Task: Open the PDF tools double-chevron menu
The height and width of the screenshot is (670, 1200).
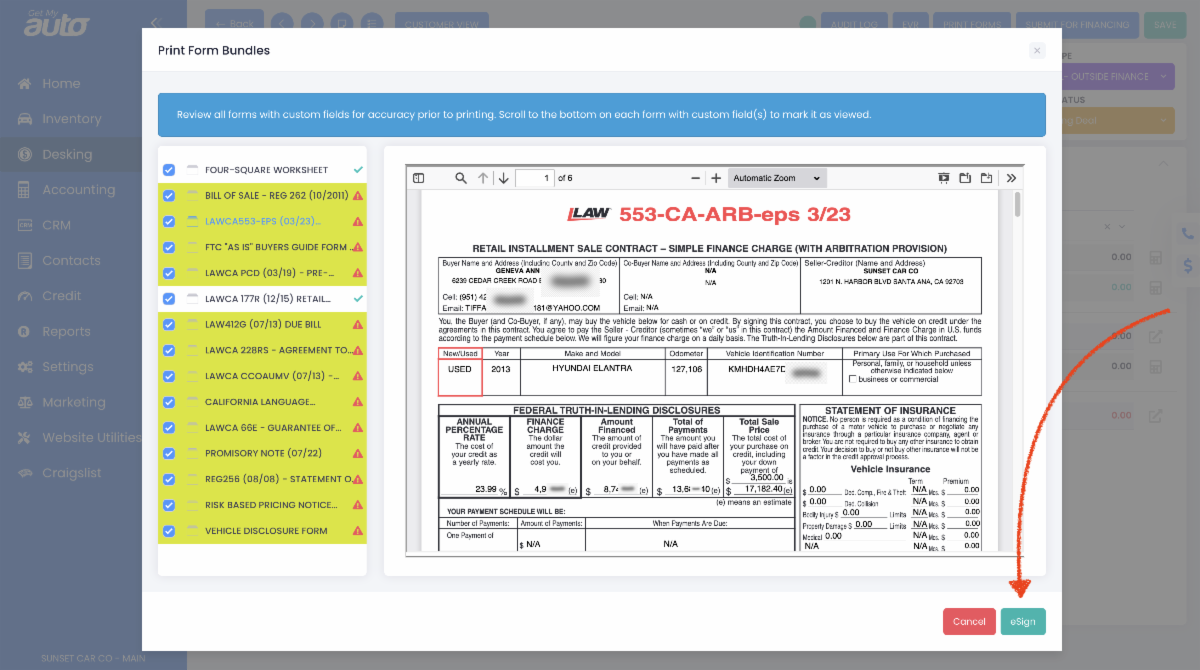Action: [x=1011, y=178]
